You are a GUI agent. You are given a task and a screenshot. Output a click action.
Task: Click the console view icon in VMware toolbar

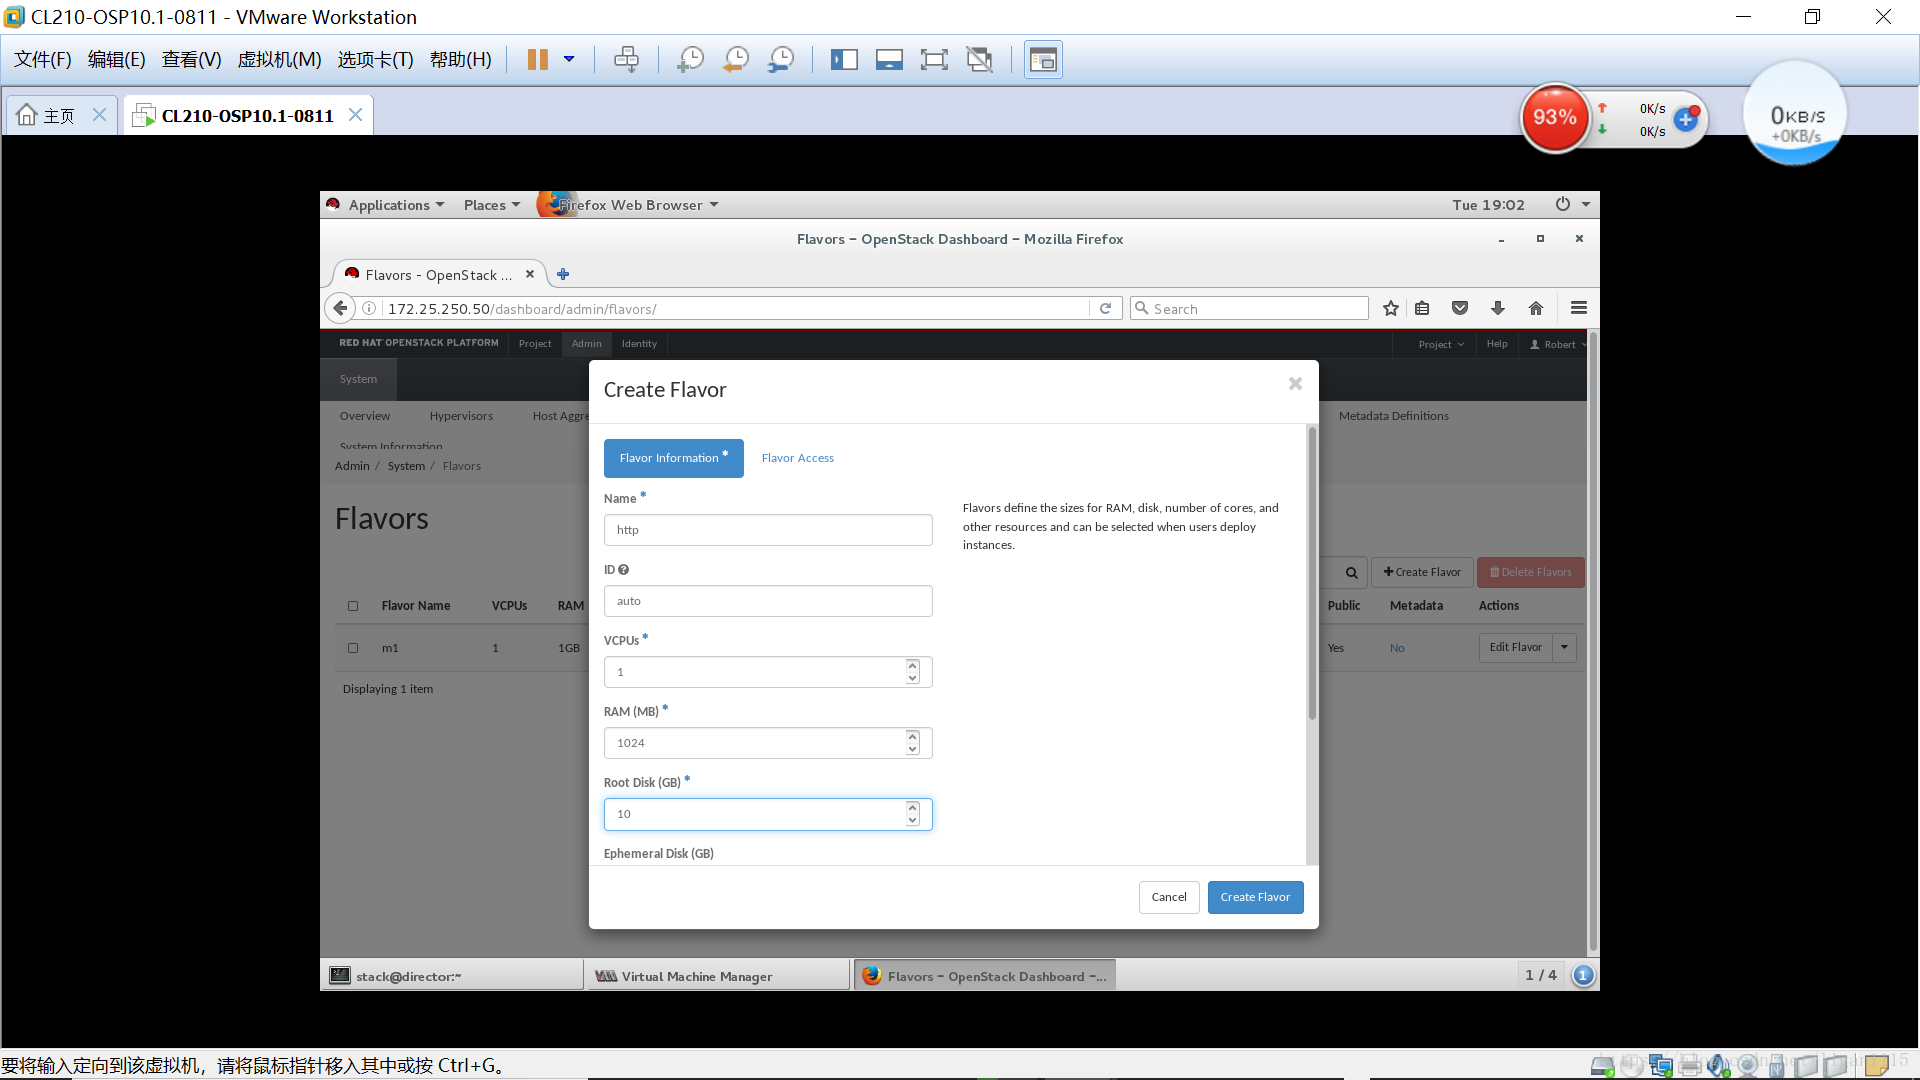point(889,60)
